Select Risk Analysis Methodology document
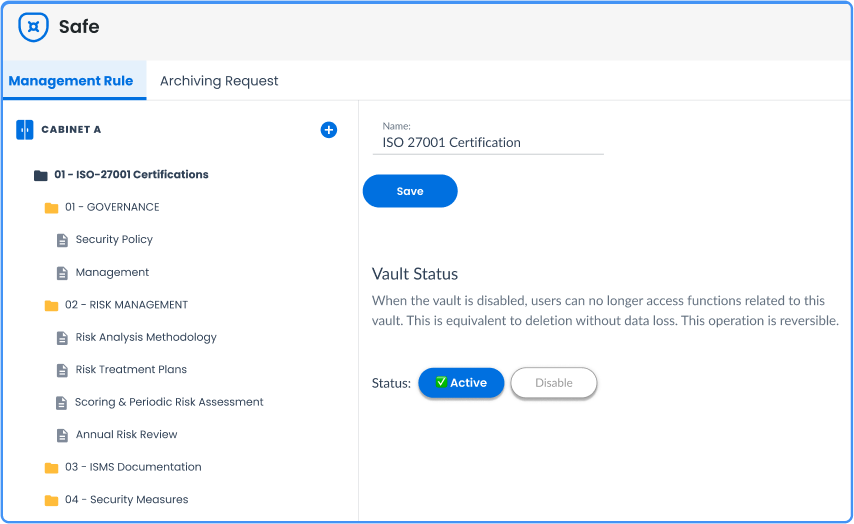The image size is (854, 524). tap(146, 337)
